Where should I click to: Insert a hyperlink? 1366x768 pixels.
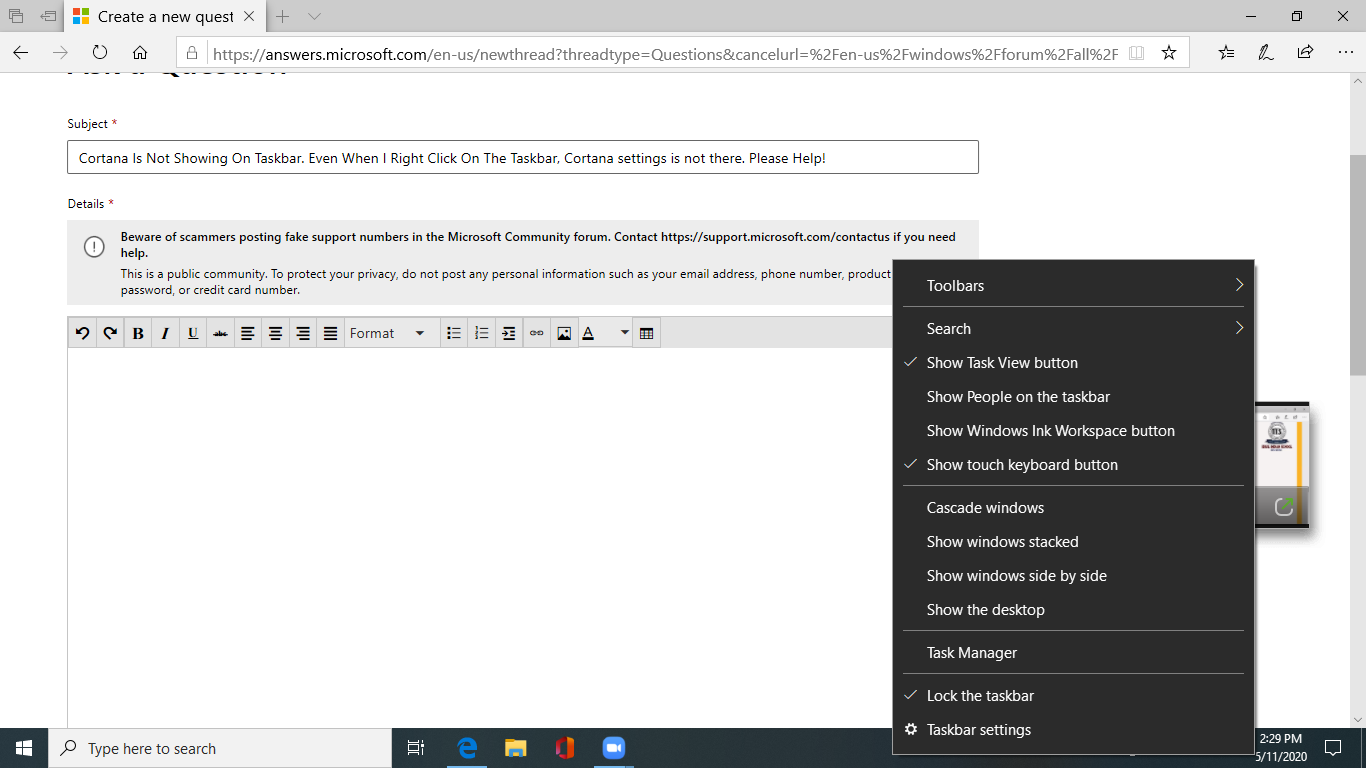pos(536,333)
